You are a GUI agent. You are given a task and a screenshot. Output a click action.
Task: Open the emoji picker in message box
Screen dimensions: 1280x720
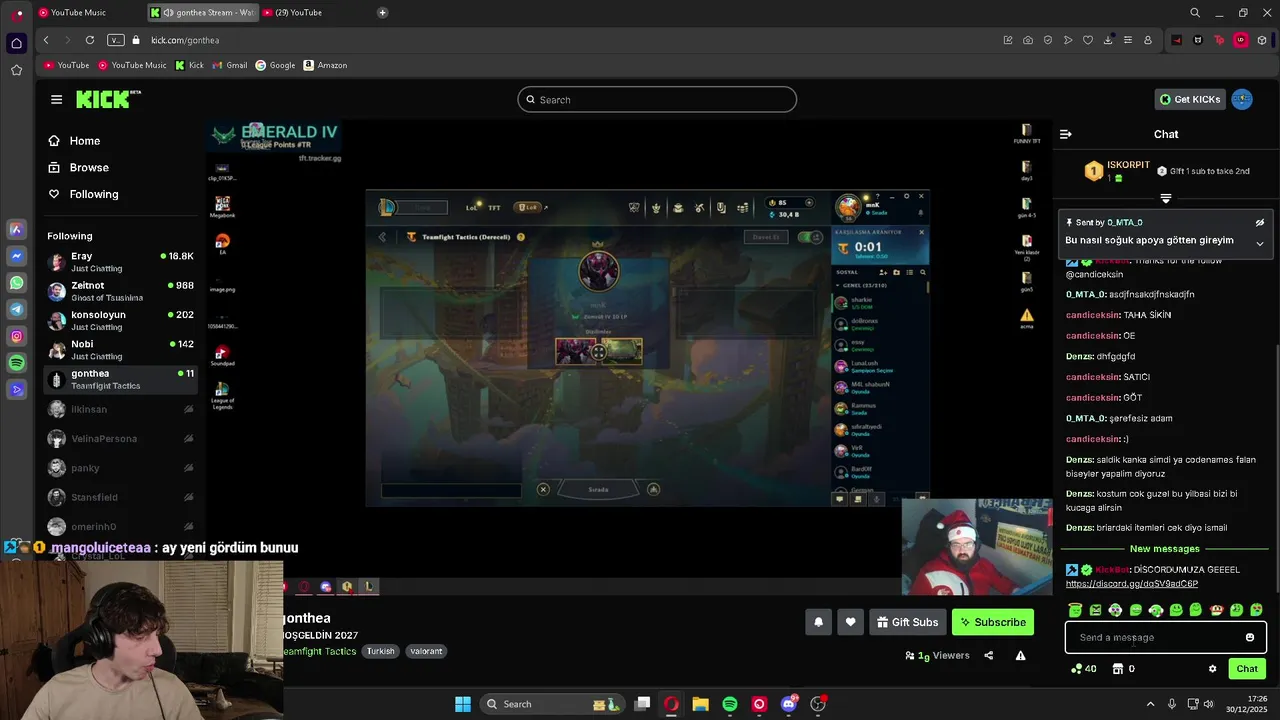pos(1250,637)
